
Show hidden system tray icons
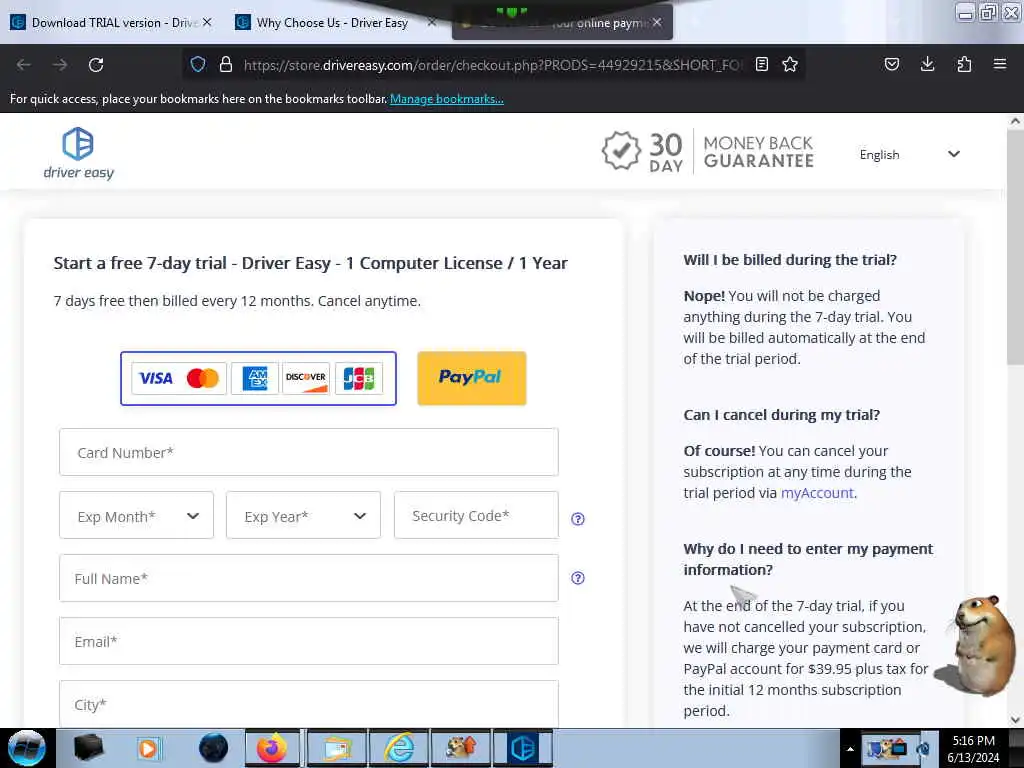[850, 749]
